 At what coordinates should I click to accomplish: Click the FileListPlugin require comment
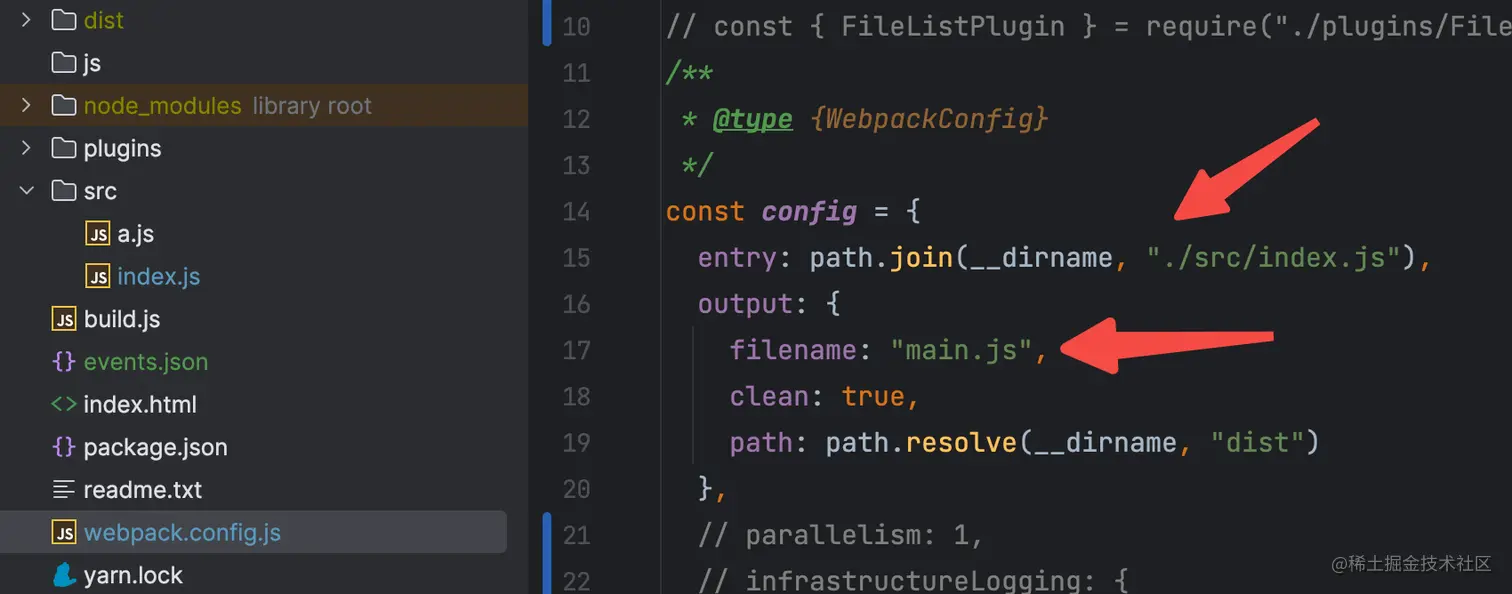(x=1089, y=26)
